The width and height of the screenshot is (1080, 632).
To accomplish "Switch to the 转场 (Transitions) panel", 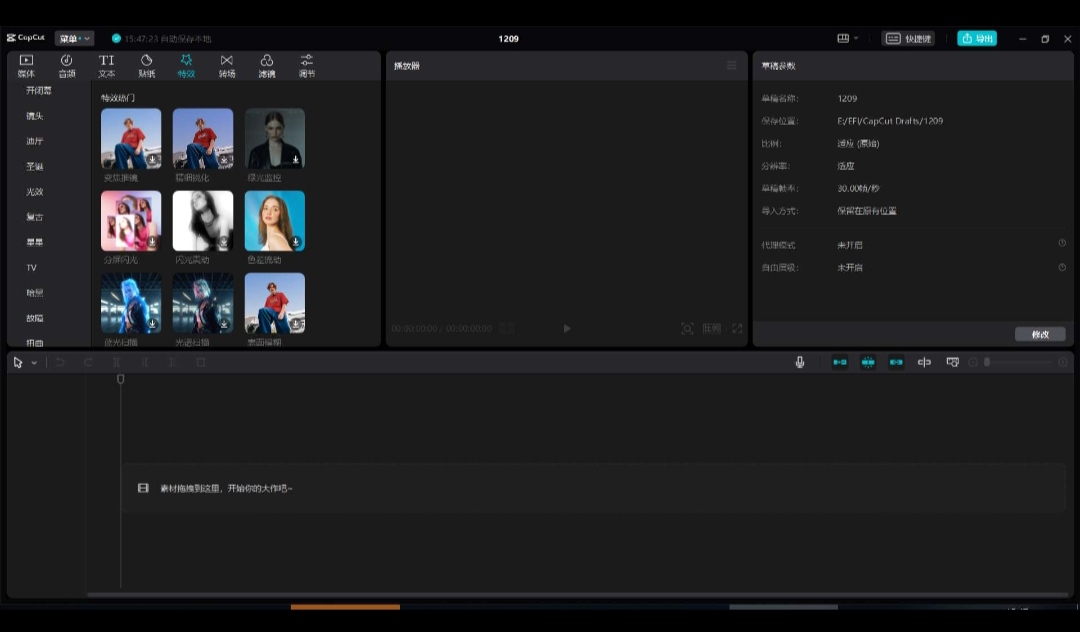I will [x=227, y=66].
